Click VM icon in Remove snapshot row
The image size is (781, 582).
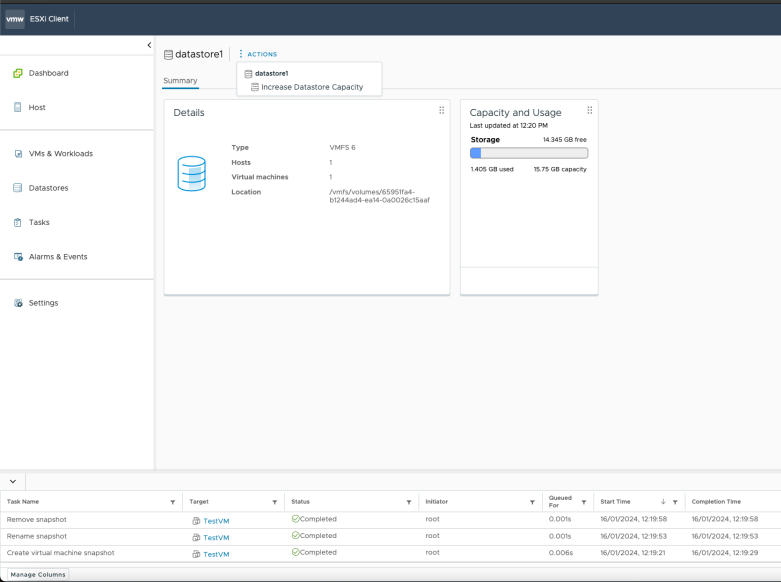pos(196,521)
